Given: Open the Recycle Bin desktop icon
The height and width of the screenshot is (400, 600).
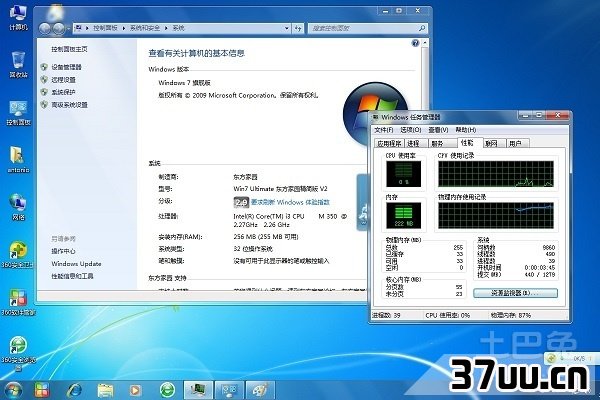Looking at the screenshot, I should point(18,64).
